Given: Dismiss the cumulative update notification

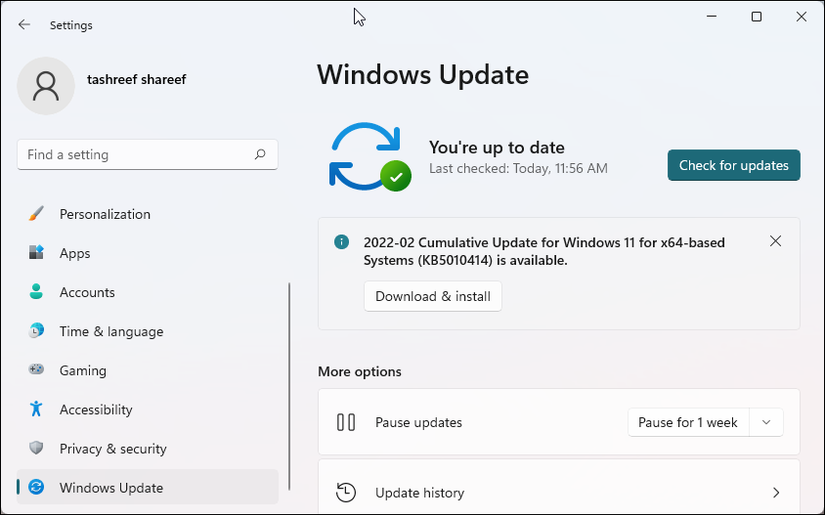Looking at the screenshot, I should click(x=776, y=241).
